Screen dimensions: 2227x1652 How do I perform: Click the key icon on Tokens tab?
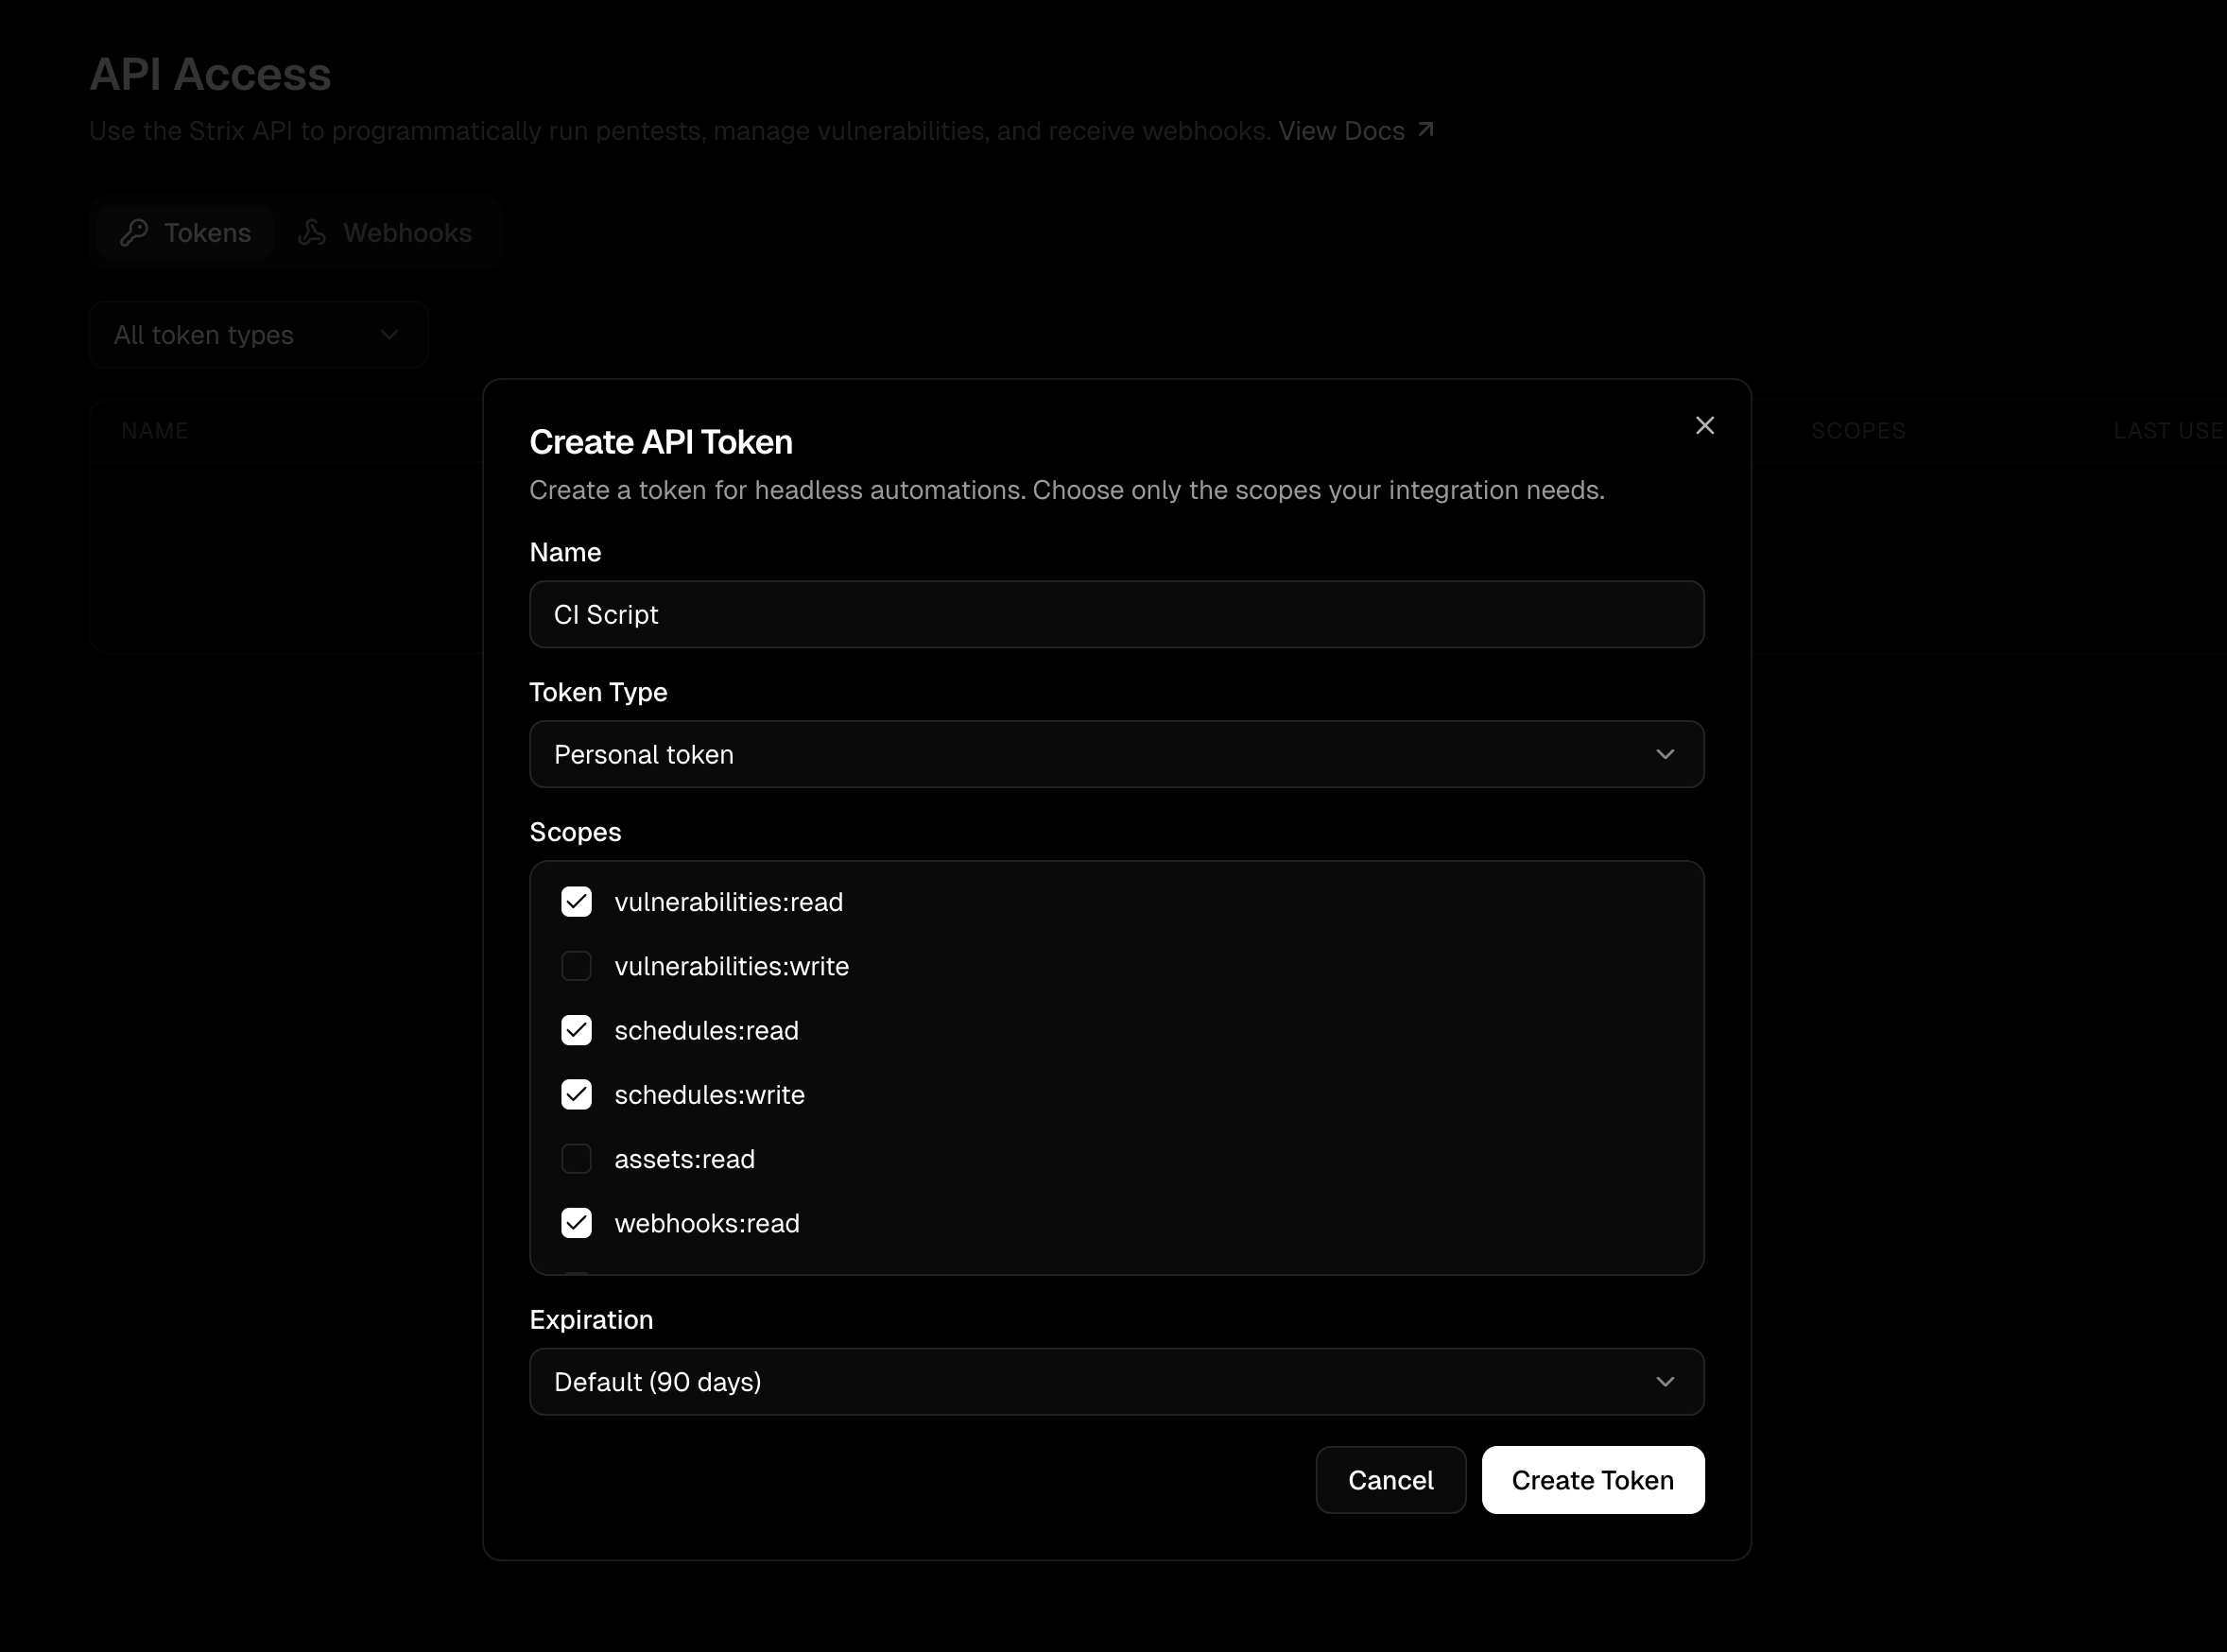(x=134, y=233)
